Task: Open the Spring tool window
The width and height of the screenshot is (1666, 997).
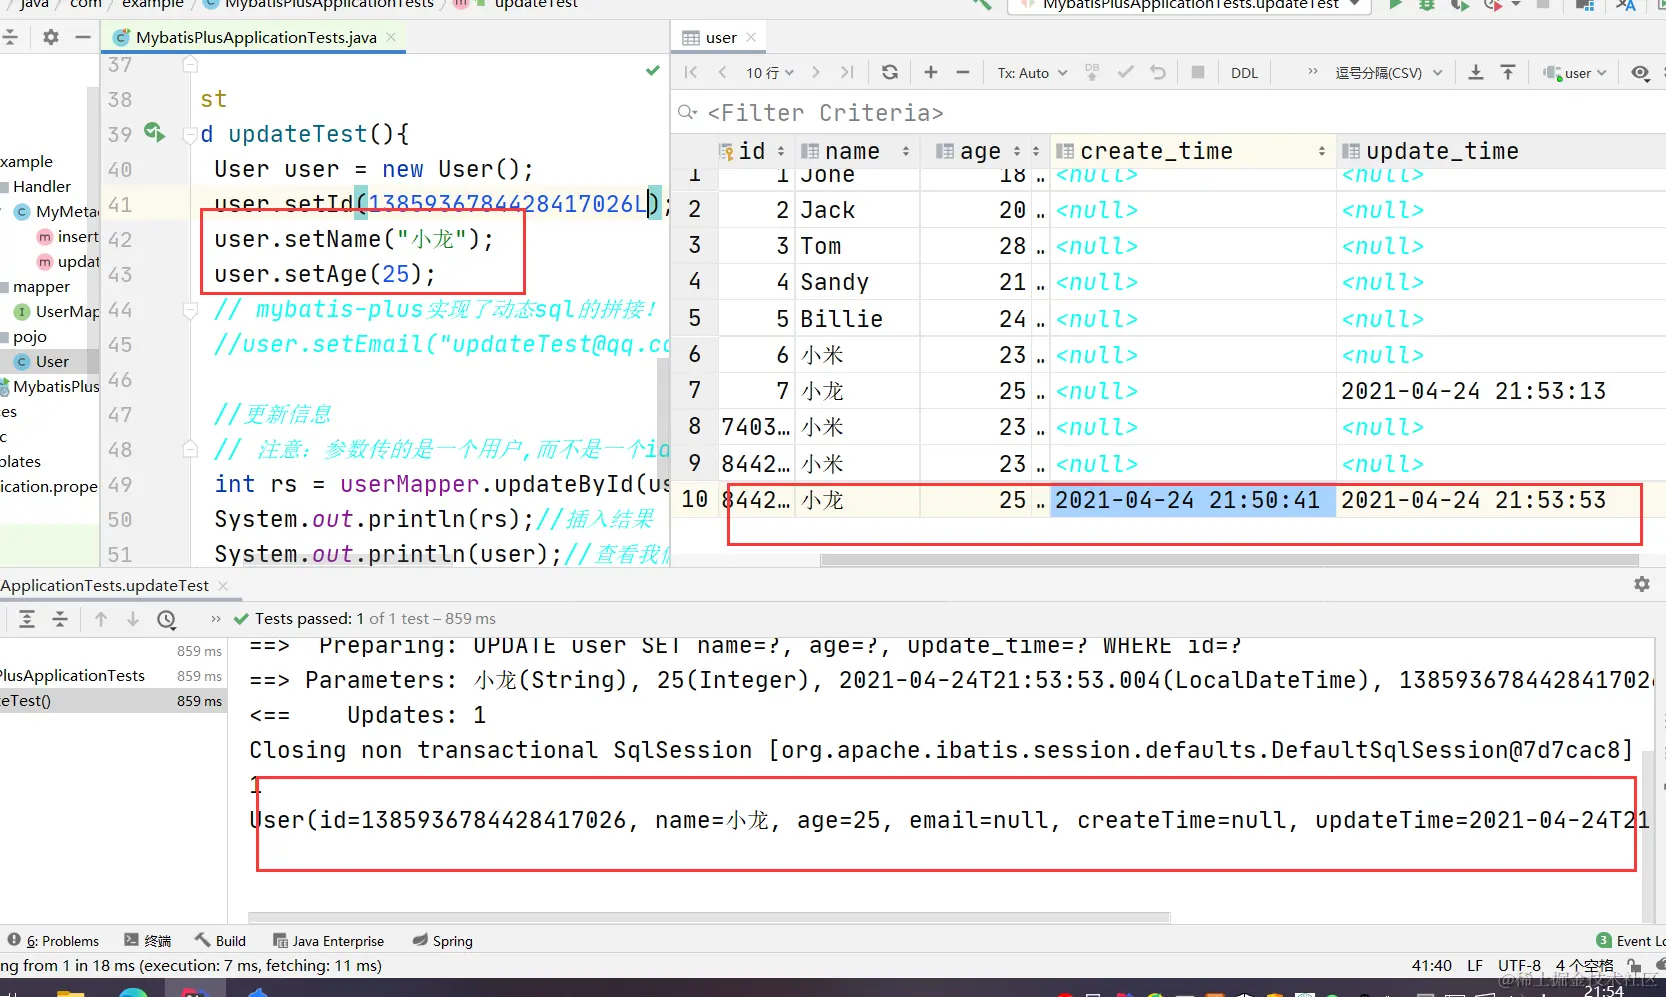Action: (x=442, y=941)
